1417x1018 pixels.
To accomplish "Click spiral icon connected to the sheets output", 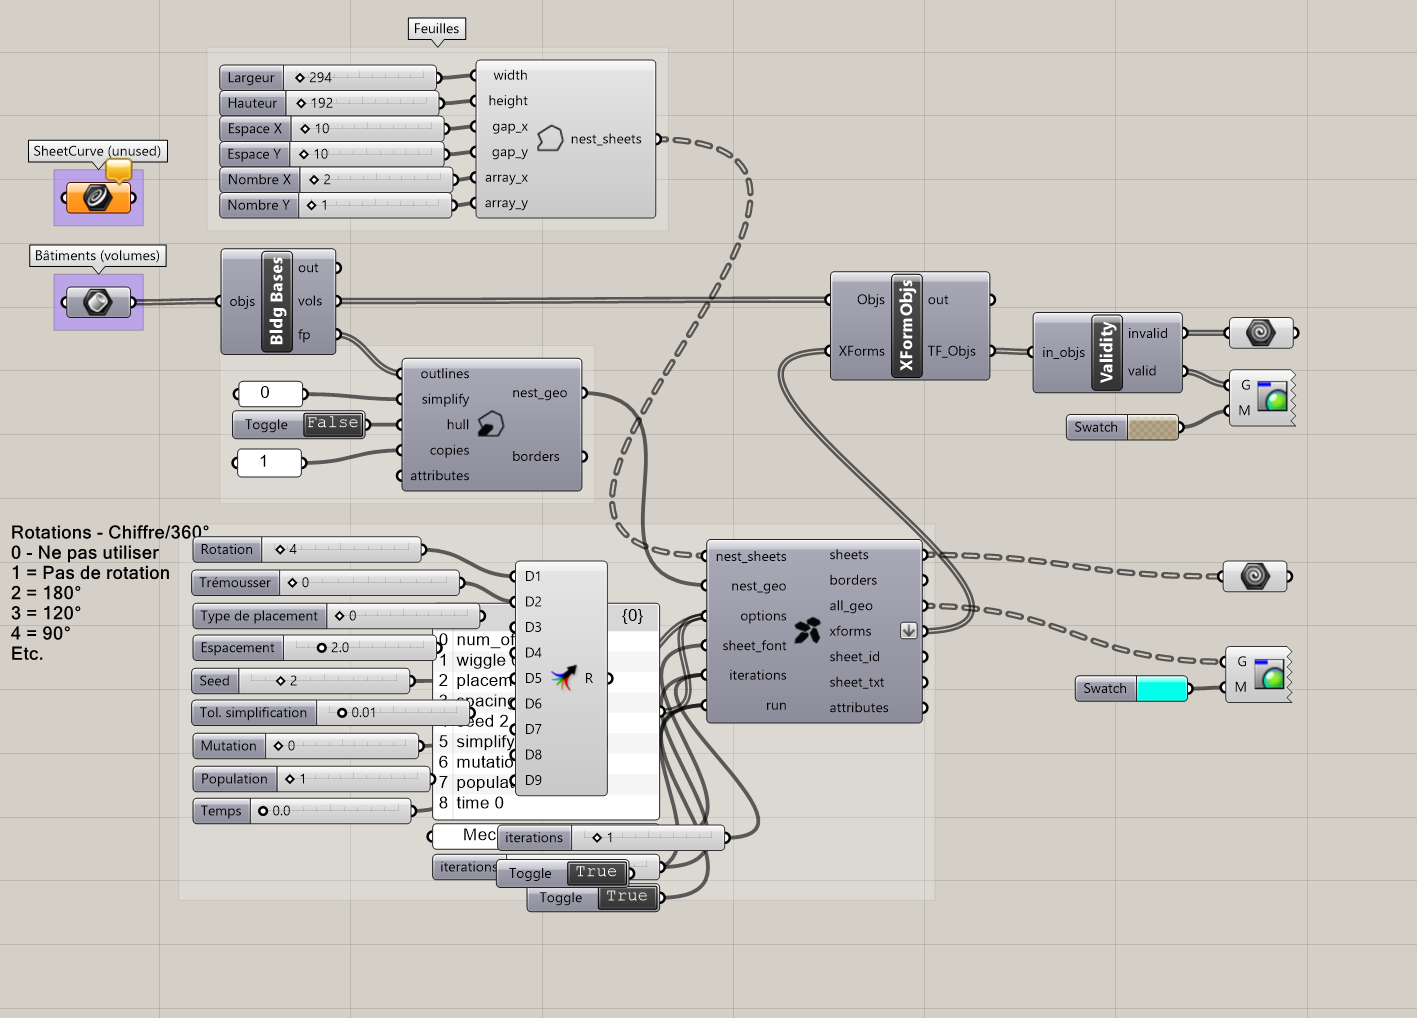I will (x=1255, y=576).
